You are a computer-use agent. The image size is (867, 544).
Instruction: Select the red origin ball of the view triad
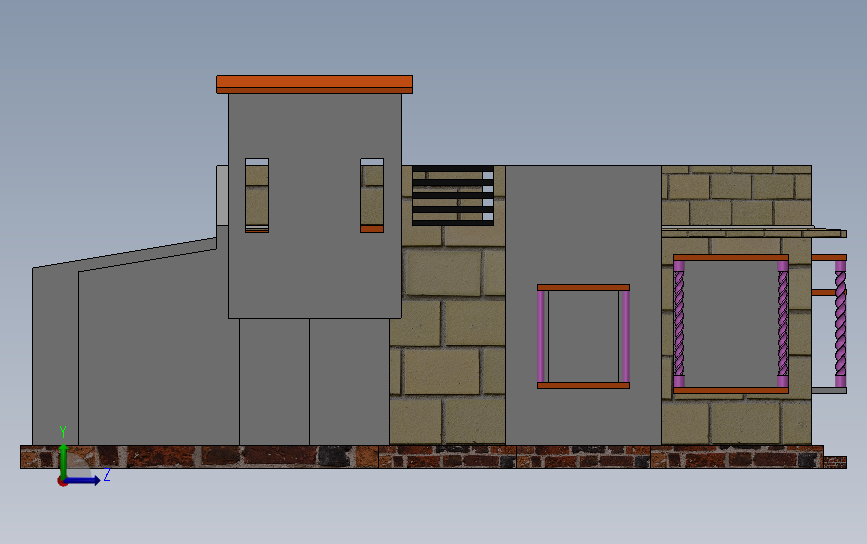click(x=62, y=482)
